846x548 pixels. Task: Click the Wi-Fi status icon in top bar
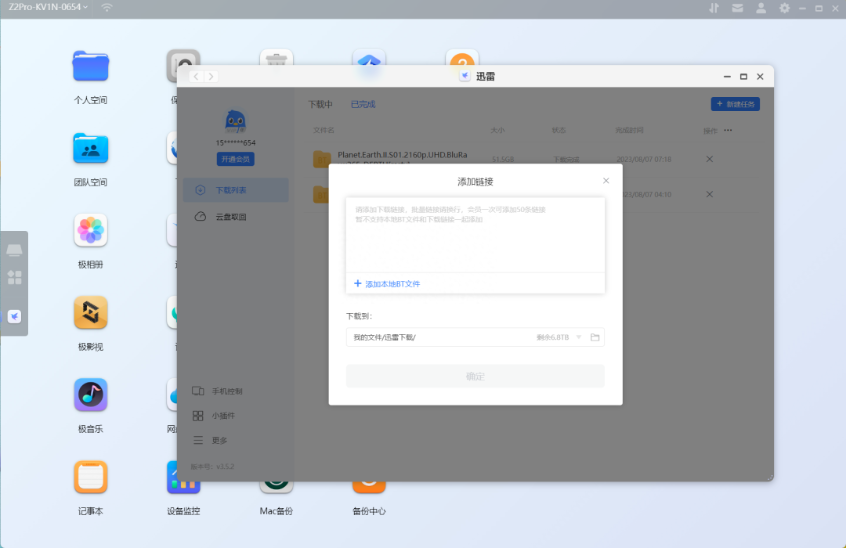(107, 8)
